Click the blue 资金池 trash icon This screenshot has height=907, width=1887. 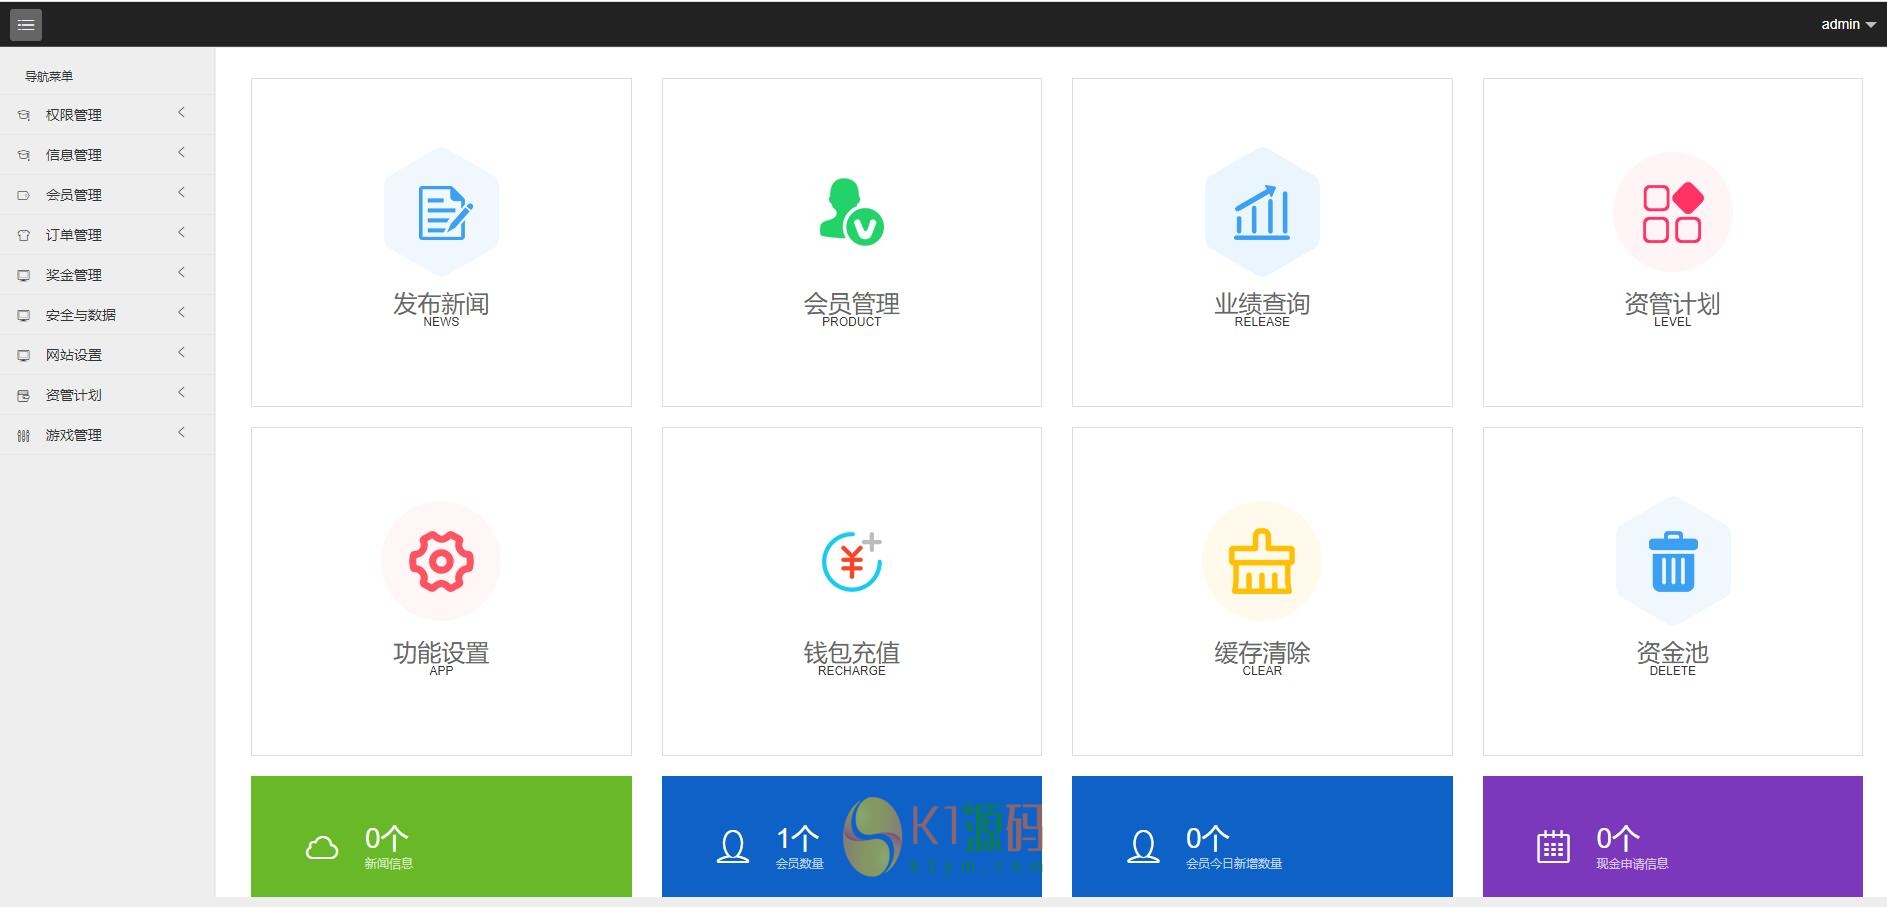[1672, 561]
